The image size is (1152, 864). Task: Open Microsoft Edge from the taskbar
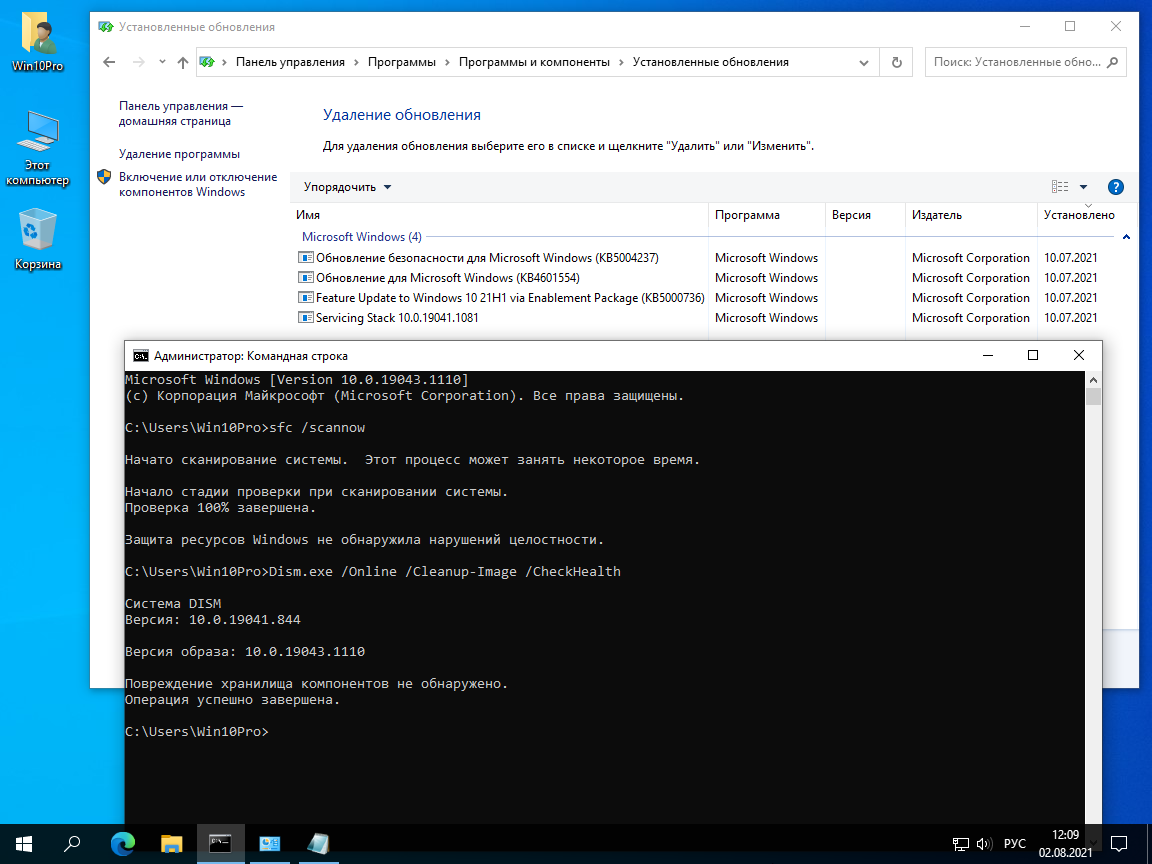[x=123, y=843]
